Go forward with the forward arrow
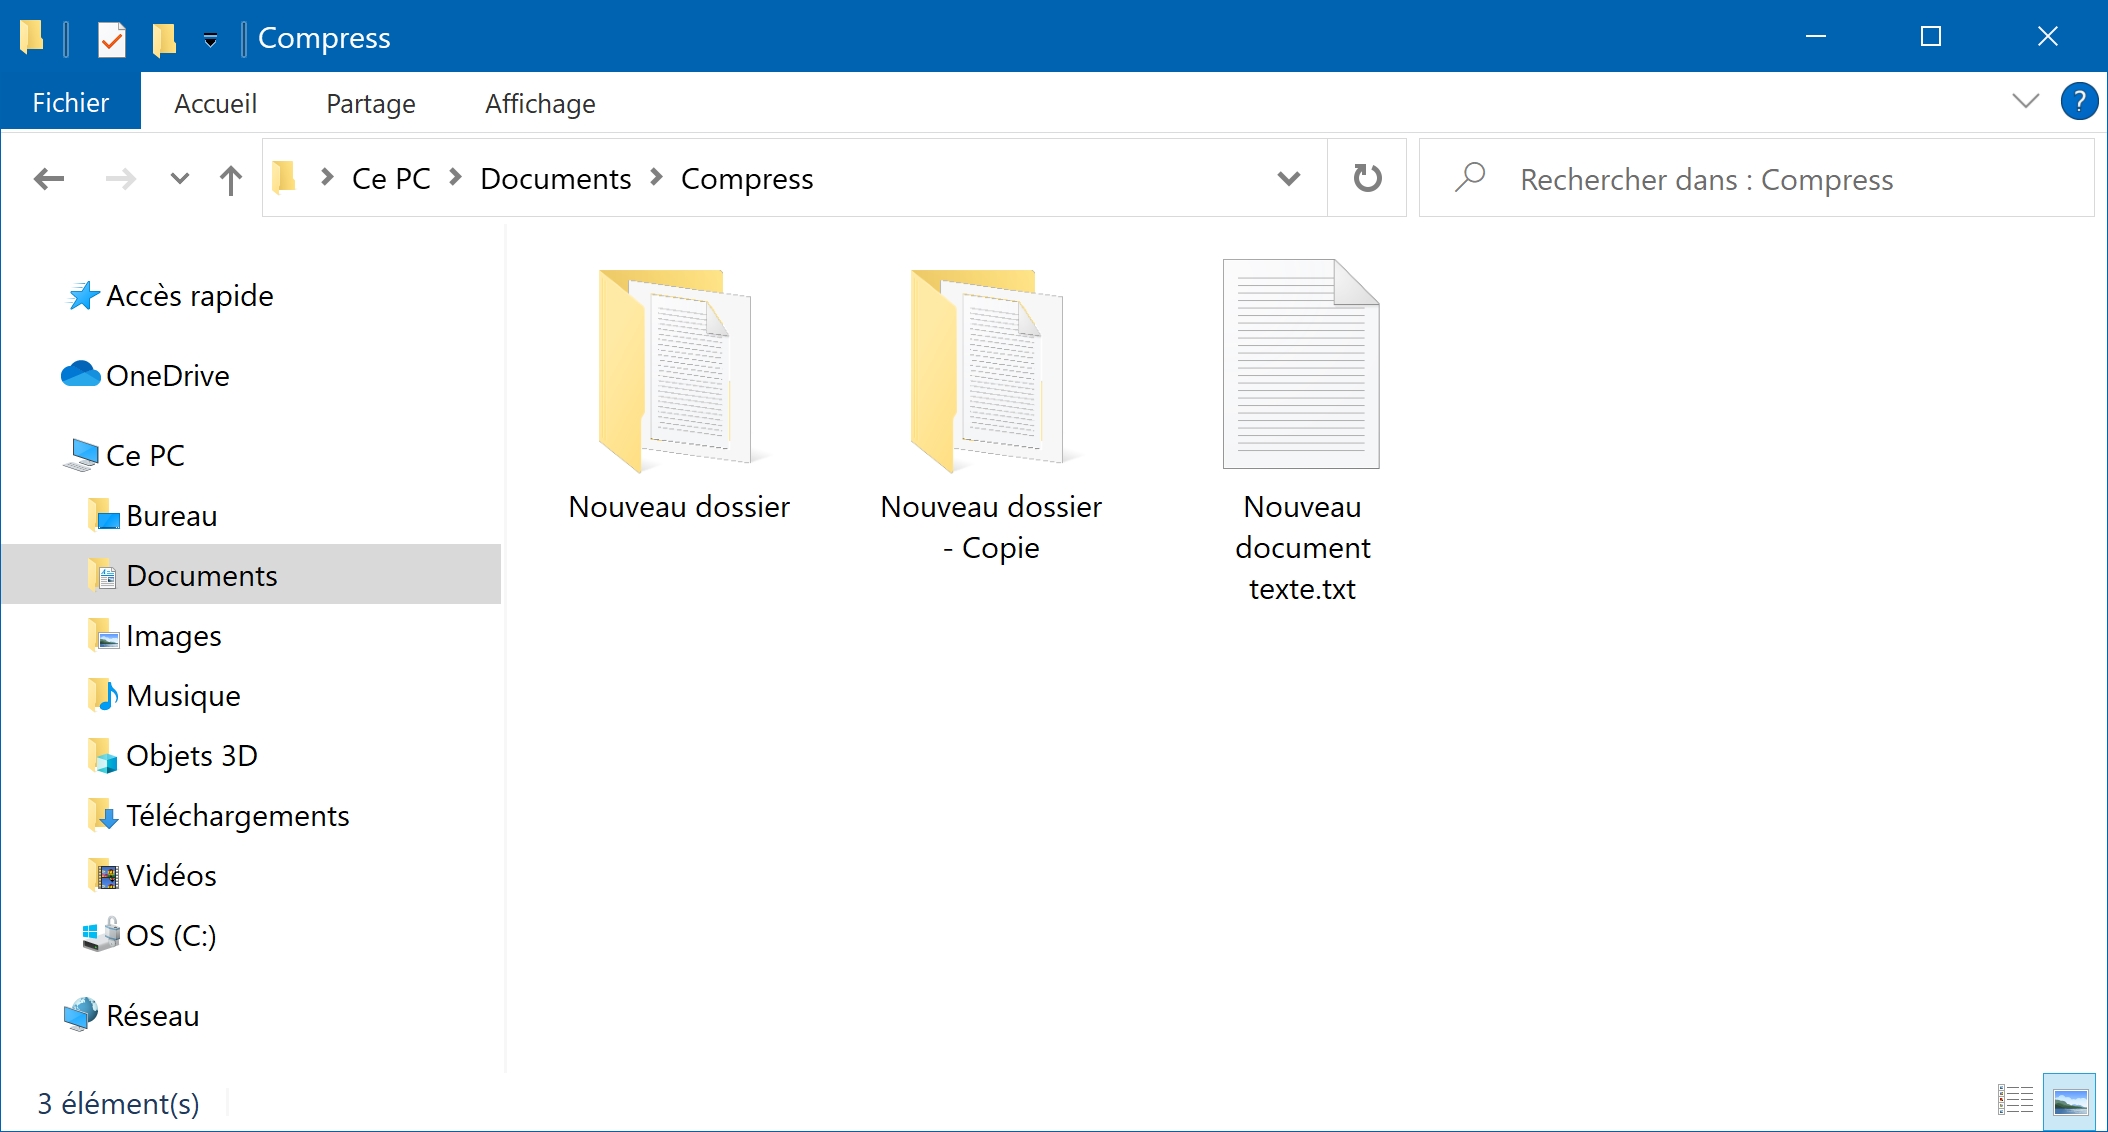This screenshot has height=1132, width=2108. click(121, 179)
